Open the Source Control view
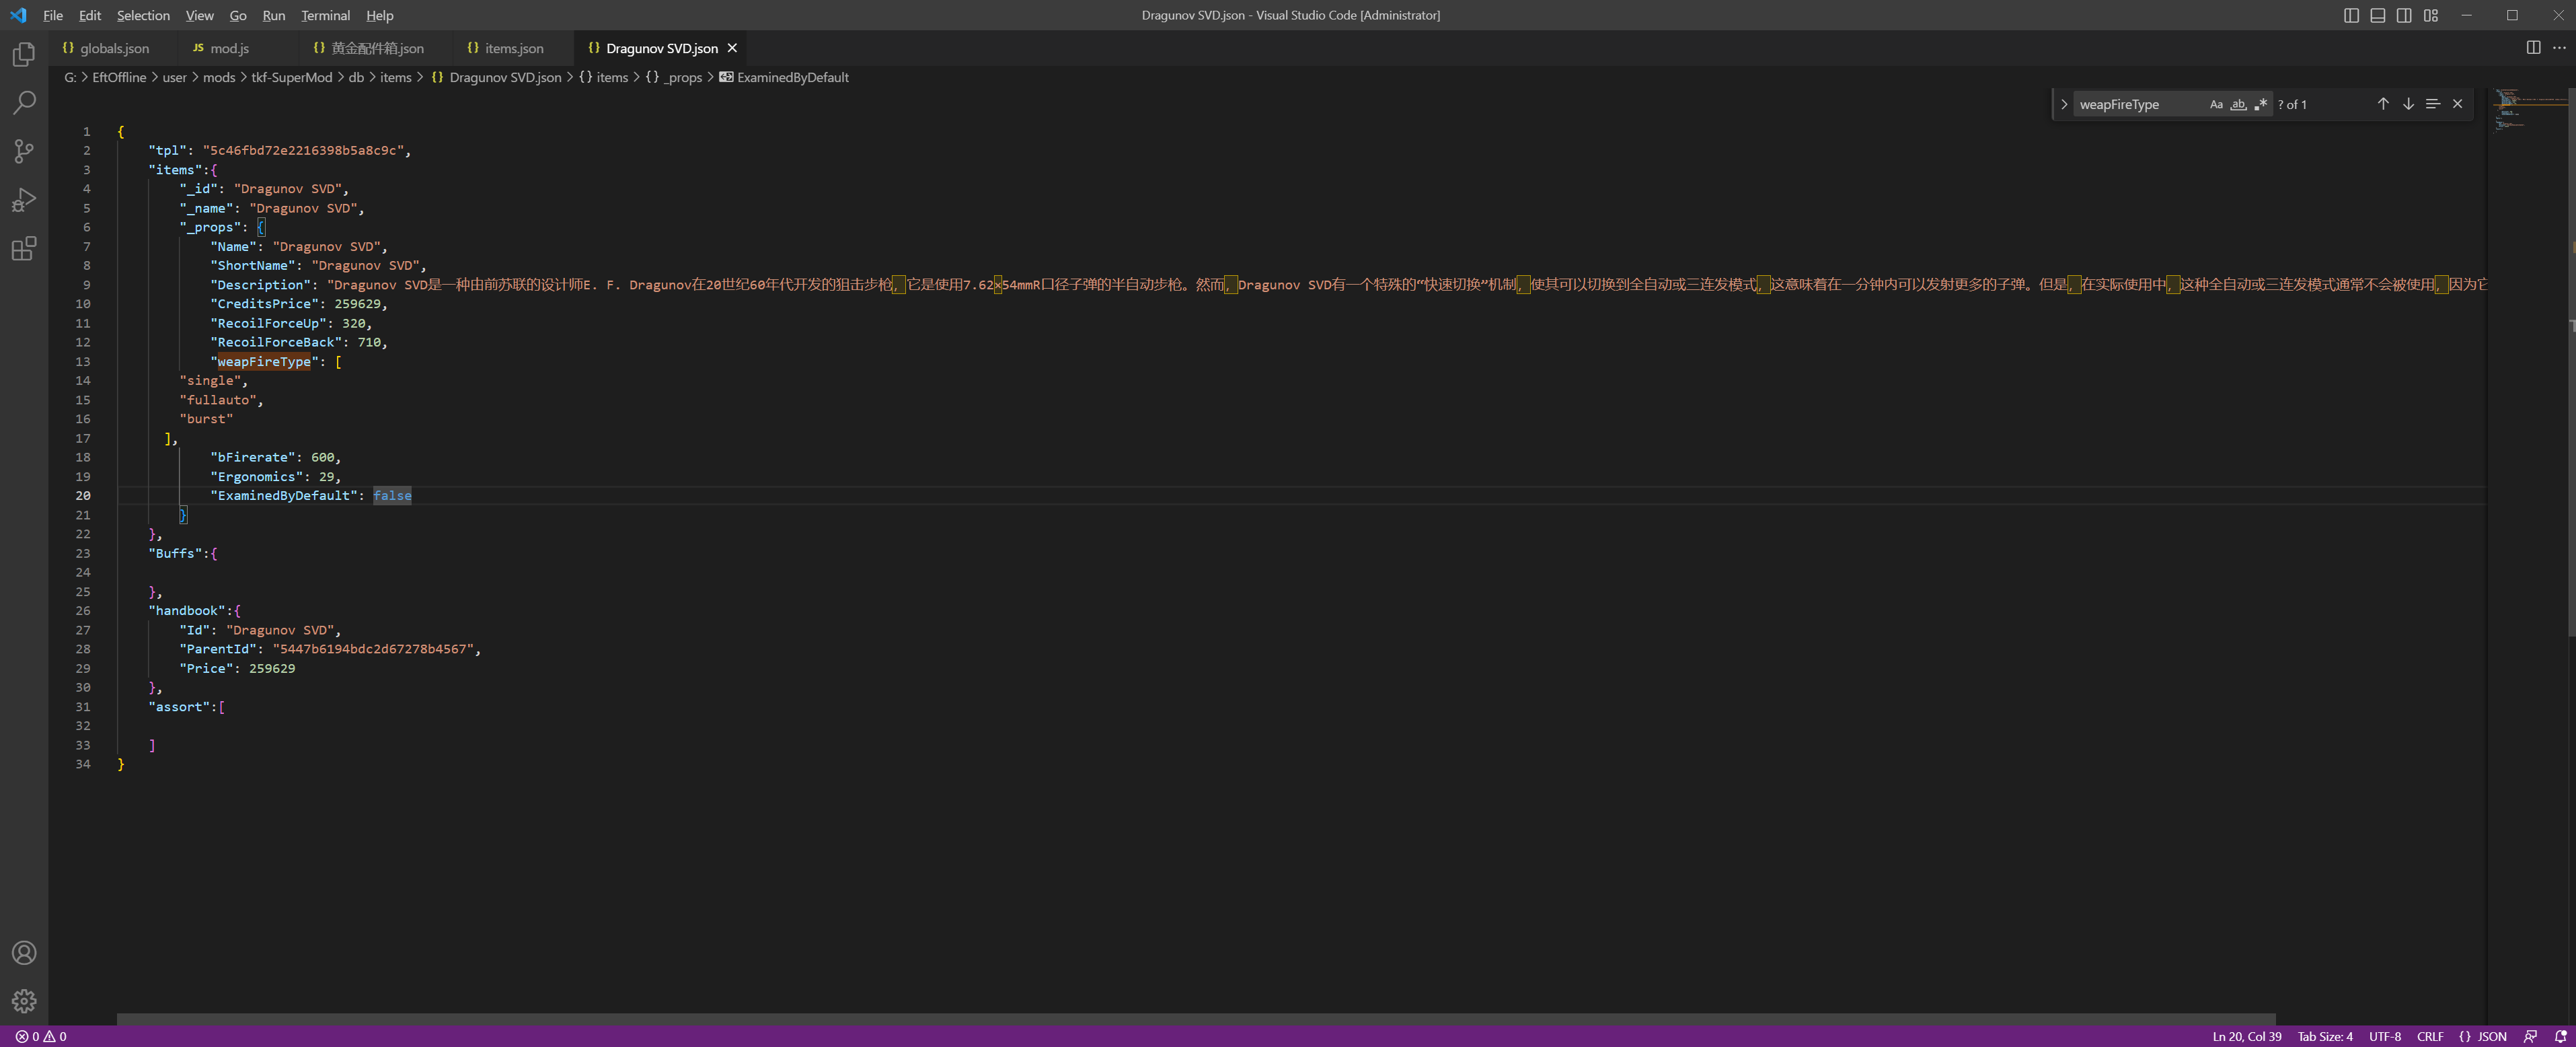The height and width of the screenshot is (1047, 2576). pos(24,151)
